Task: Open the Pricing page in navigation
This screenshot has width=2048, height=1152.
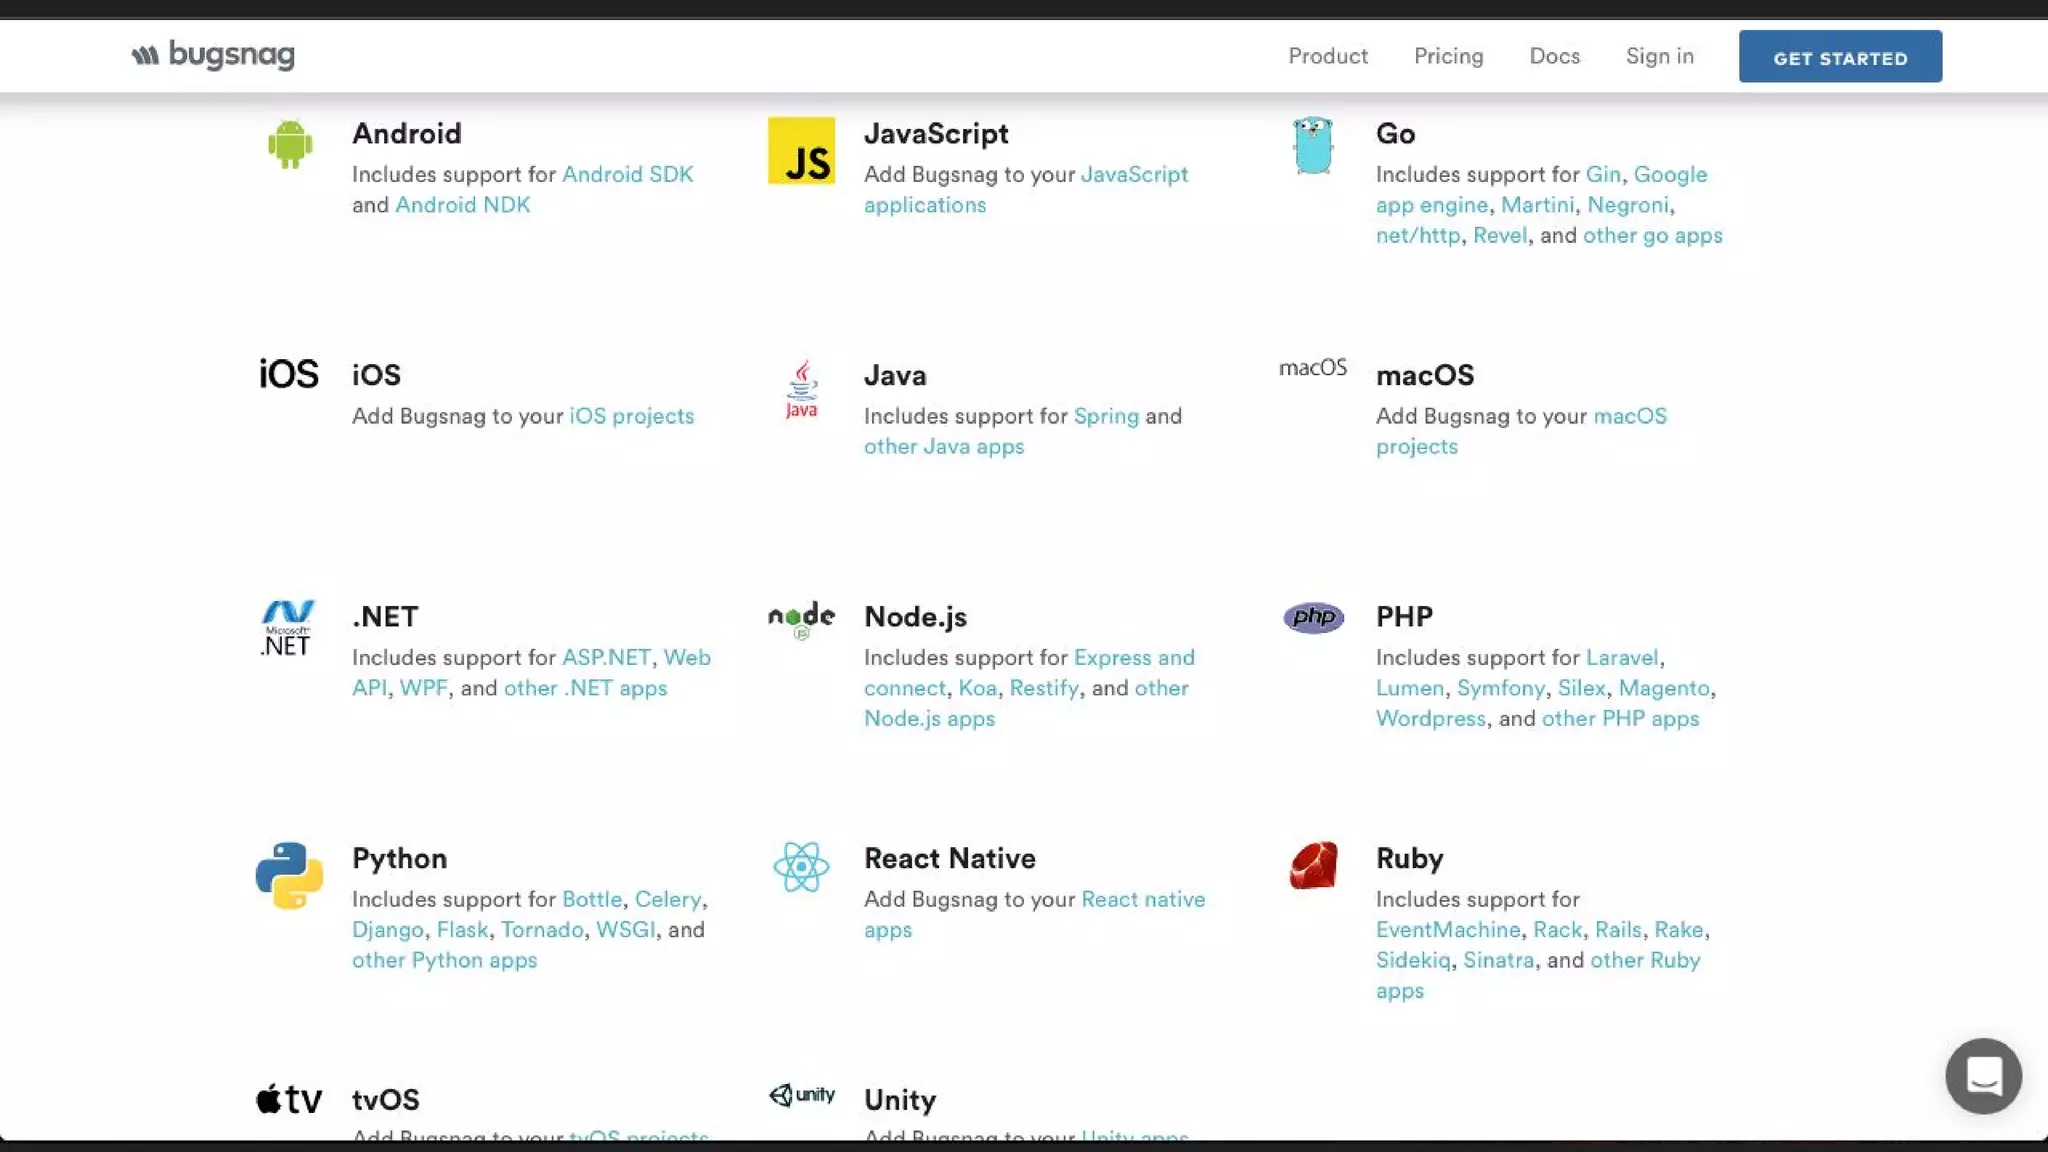Action: point(1448,56)
